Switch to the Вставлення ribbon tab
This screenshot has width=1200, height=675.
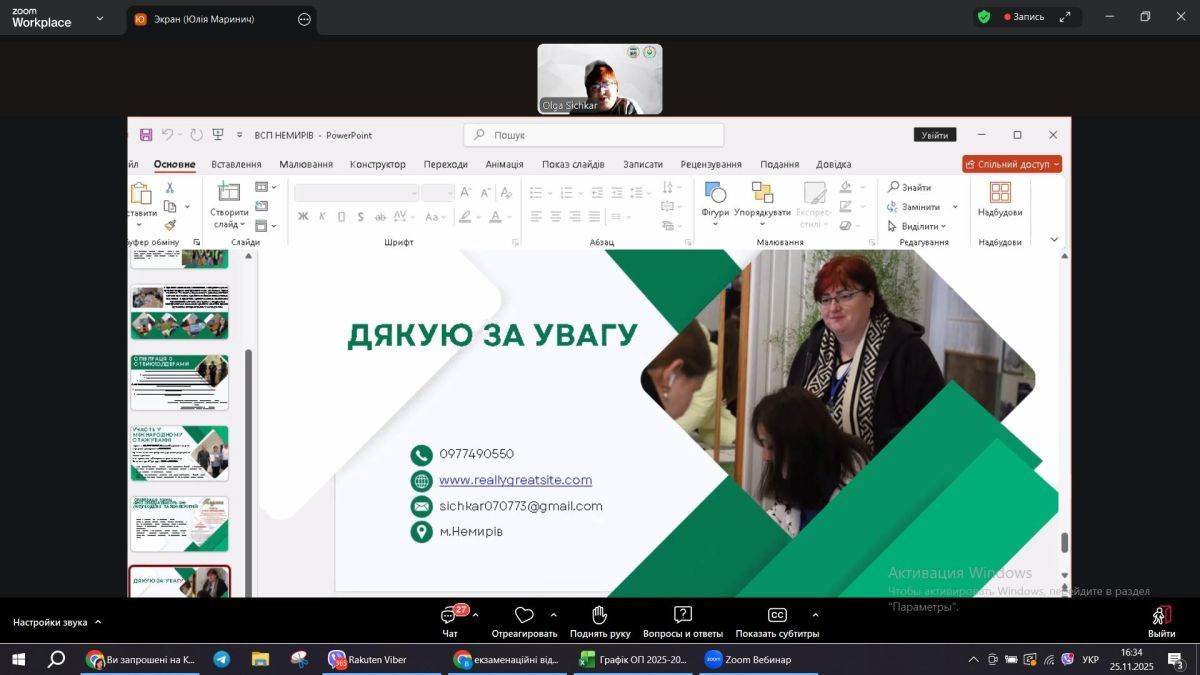point(236,164)
